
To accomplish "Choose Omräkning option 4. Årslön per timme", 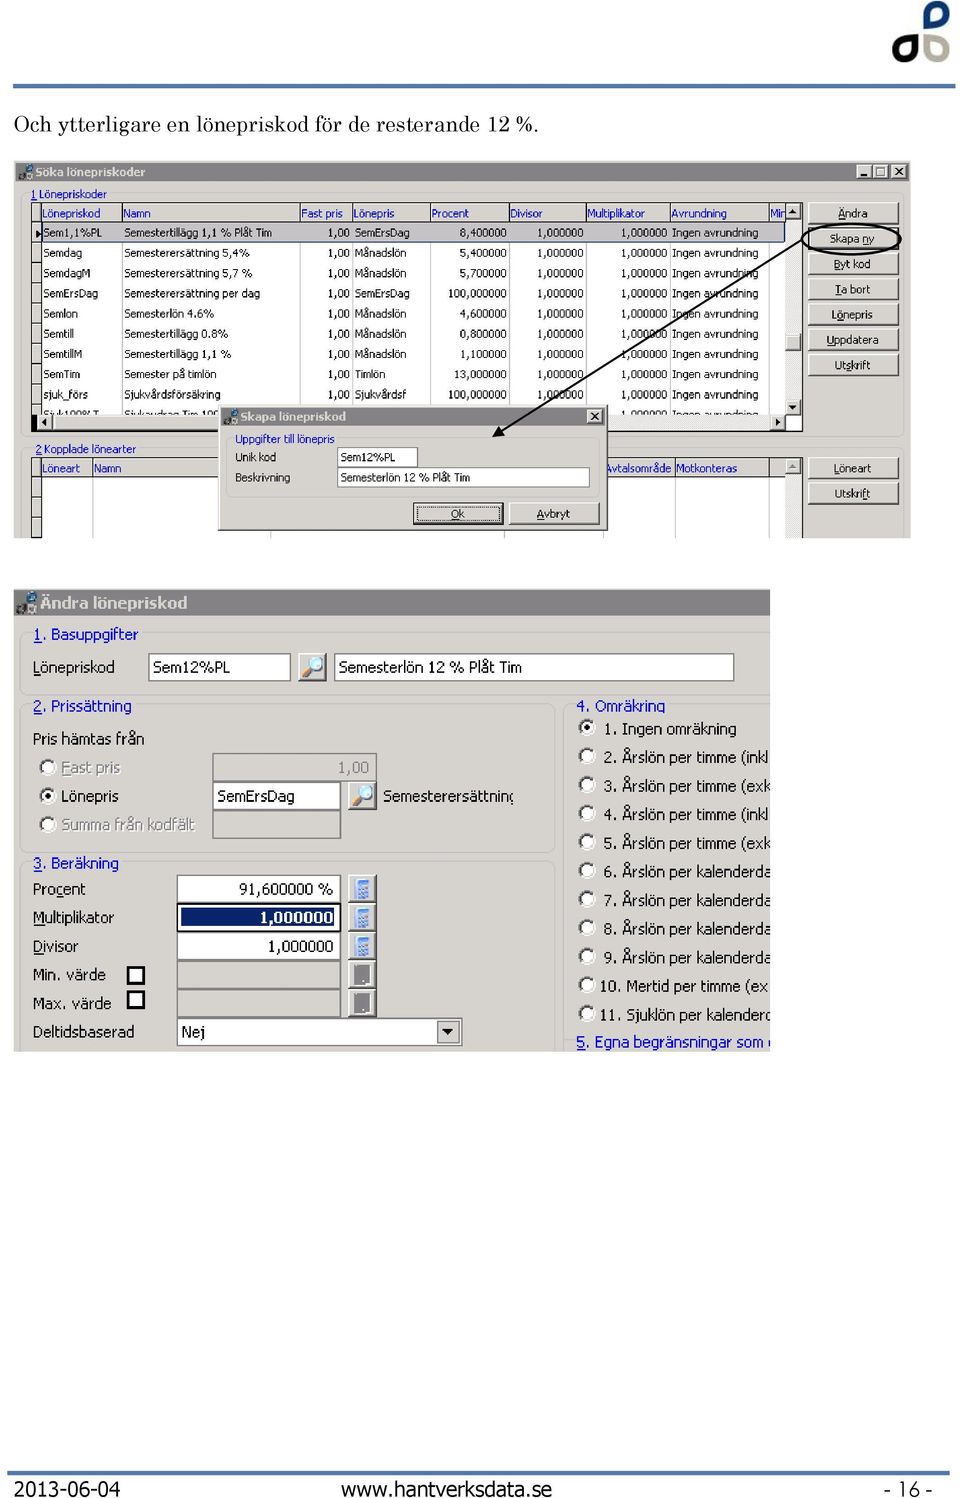I will coord(587,813).
